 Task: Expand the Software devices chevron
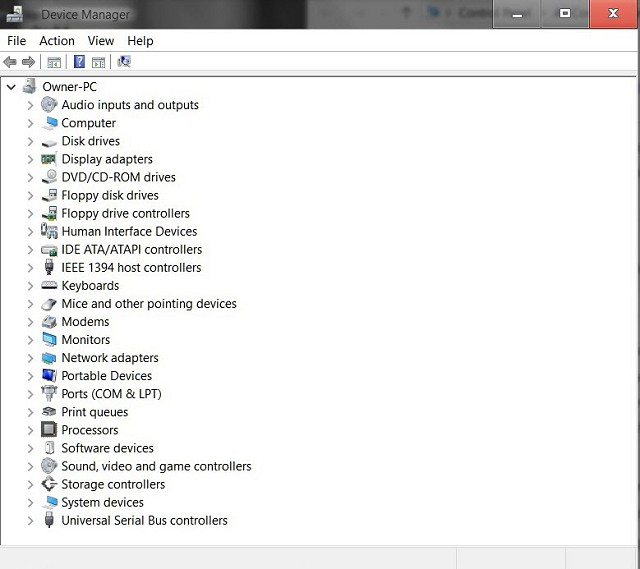click(30, 448)
